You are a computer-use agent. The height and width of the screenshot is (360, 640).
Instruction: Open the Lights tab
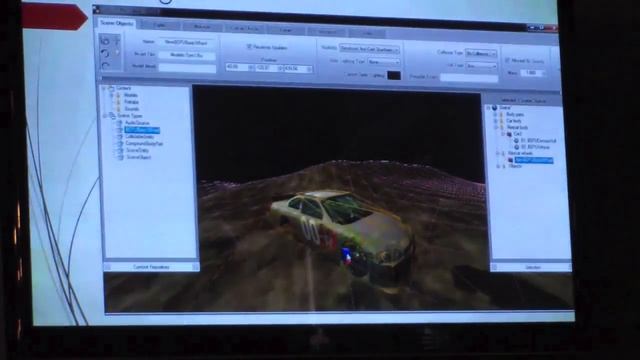(x=160, y=25)
